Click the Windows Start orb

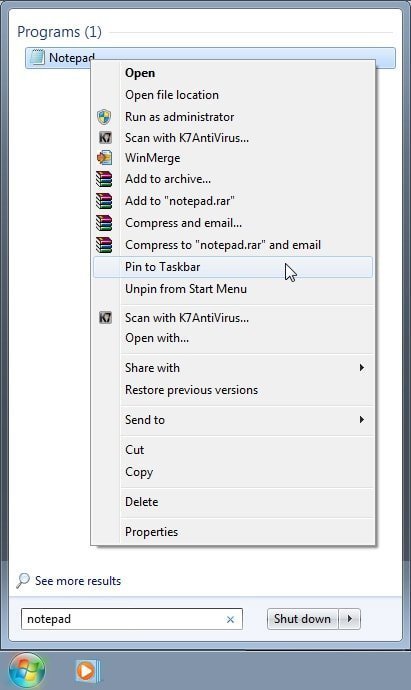point(27,671)
